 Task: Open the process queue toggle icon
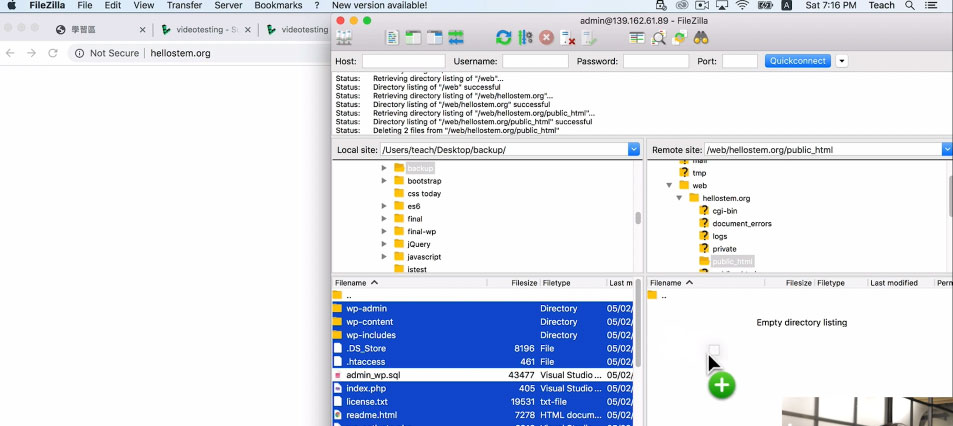(525, 38)
